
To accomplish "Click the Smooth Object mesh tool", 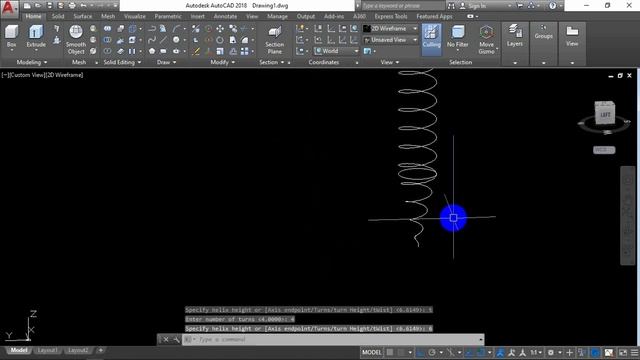I will tap(76, 39).
